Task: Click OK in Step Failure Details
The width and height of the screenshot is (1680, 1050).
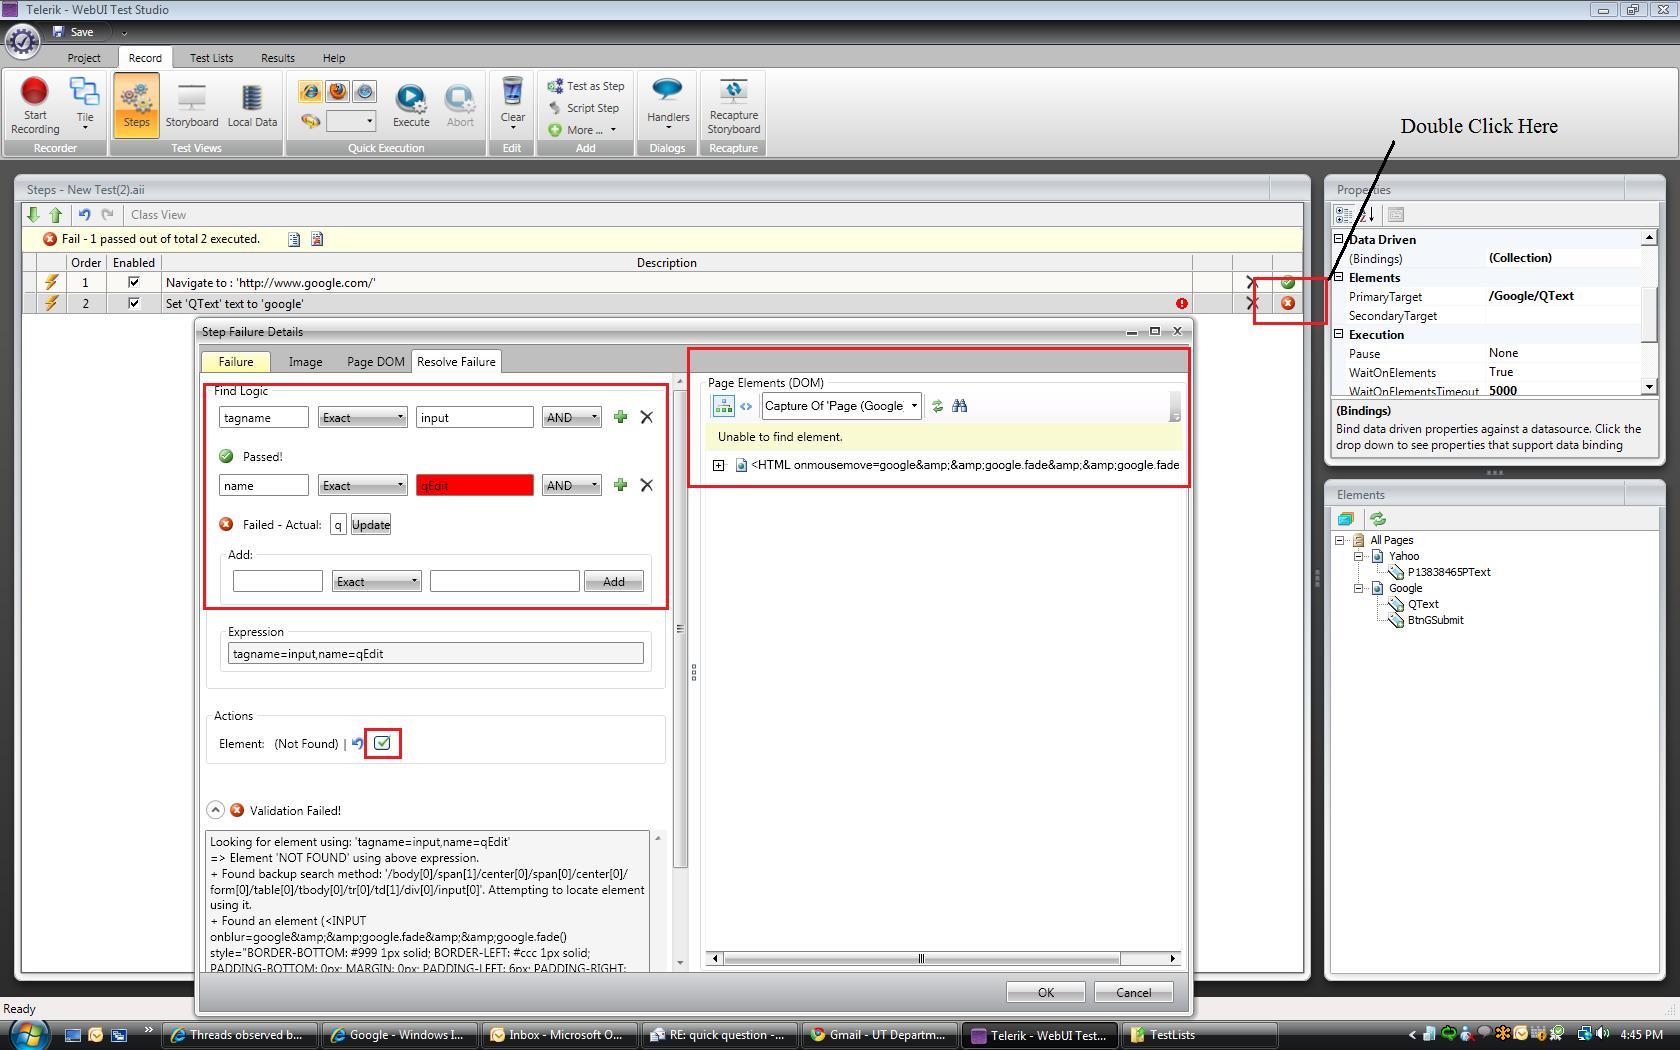Action: click(1046, 992)
